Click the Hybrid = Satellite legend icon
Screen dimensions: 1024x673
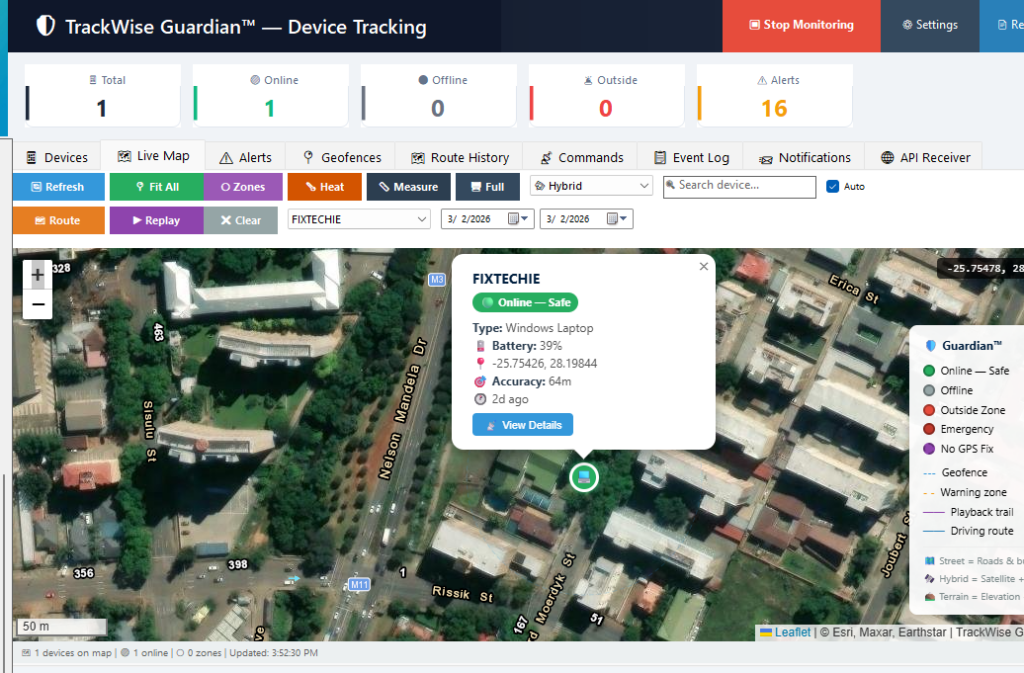tap(929, 578)
